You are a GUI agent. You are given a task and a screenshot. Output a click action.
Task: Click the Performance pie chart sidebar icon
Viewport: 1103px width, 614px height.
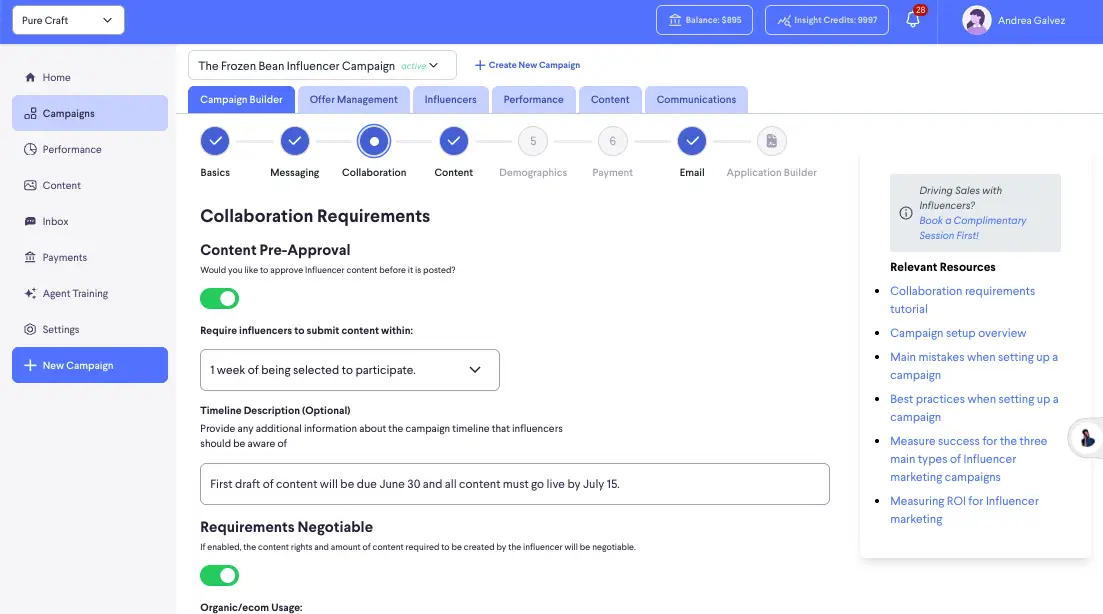pyautogui.click(x=30, y=149)
